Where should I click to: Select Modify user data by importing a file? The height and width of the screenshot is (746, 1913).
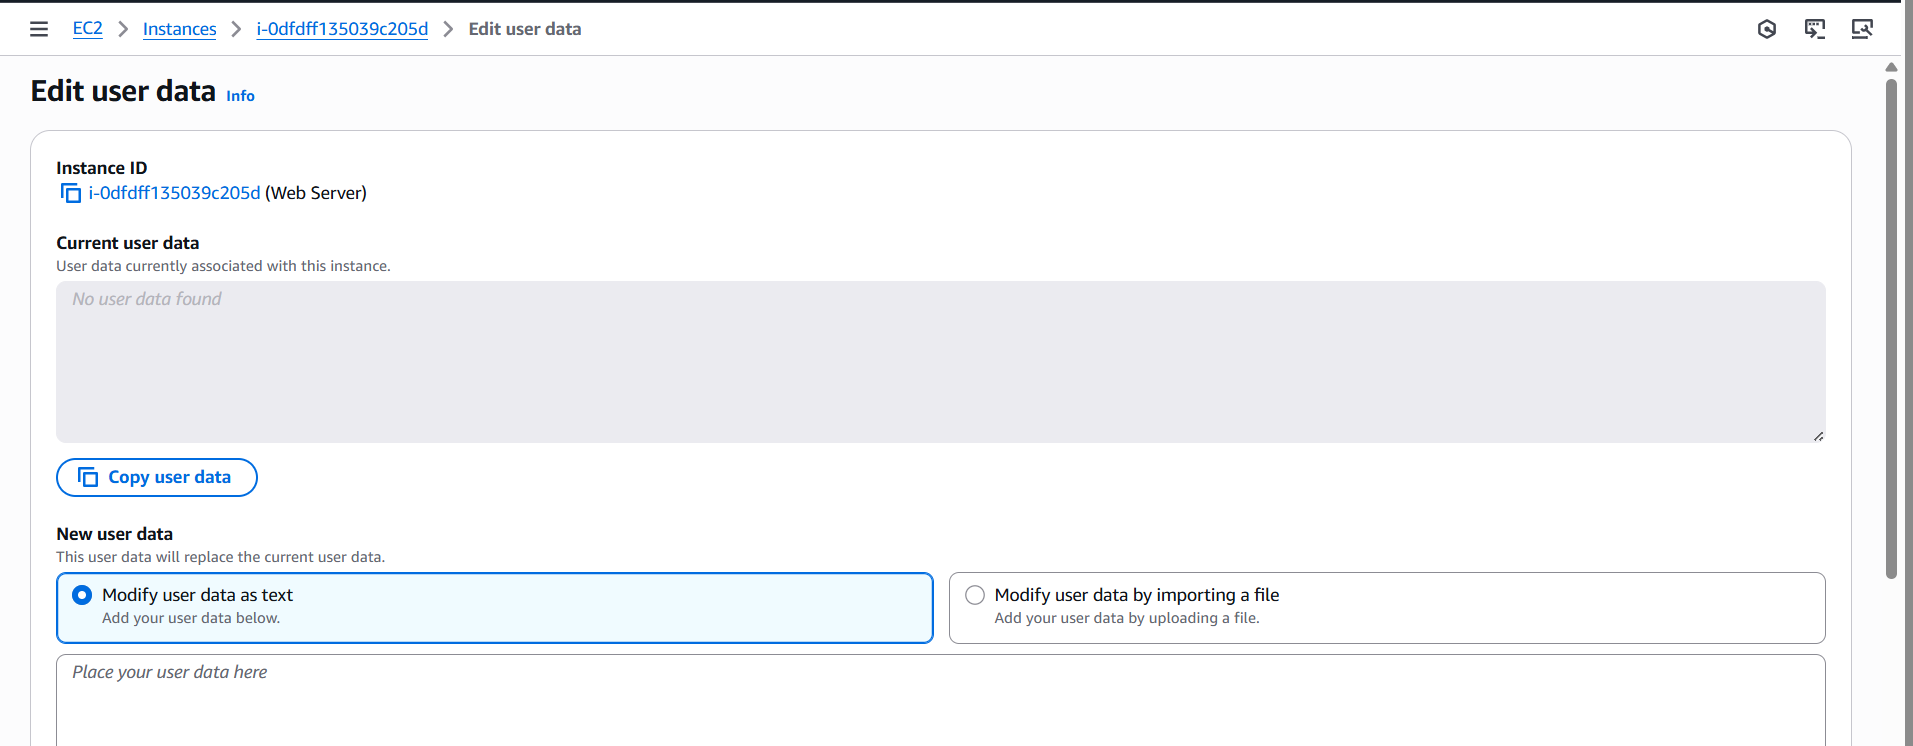click(975, 595)
